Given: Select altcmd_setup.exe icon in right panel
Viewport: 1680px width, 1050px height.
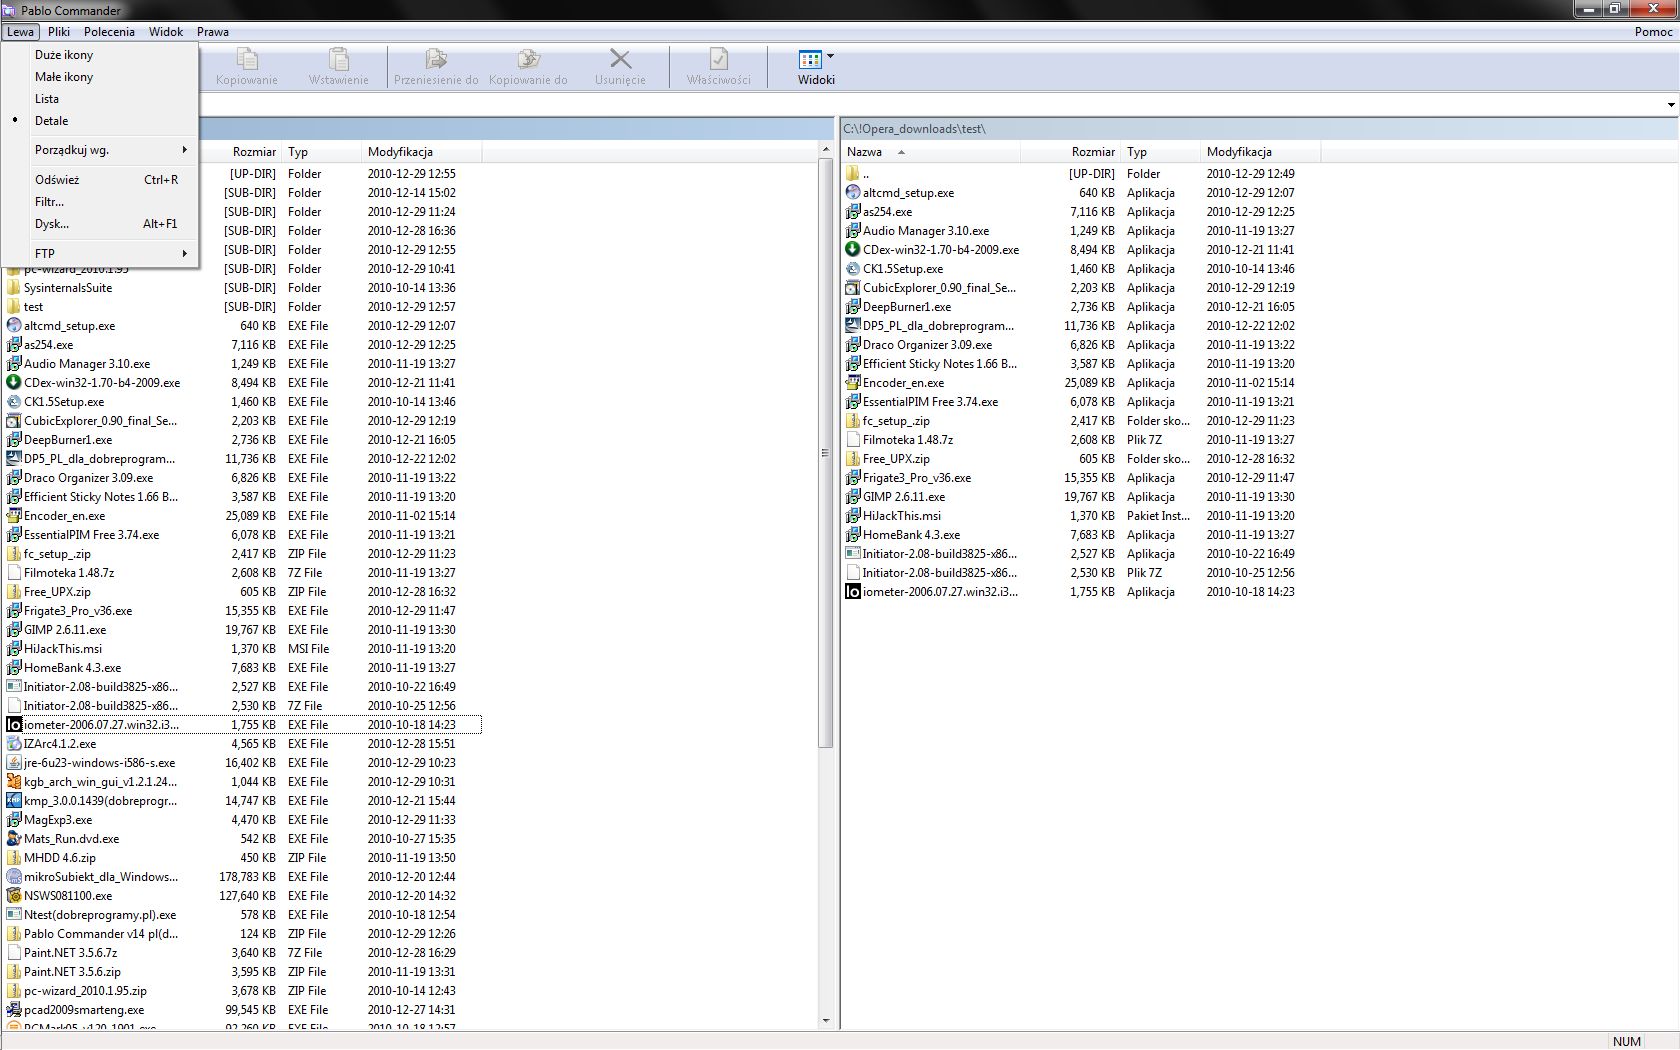Looking at the screenshot, I should pyautogui.click(x=853, y=193).
